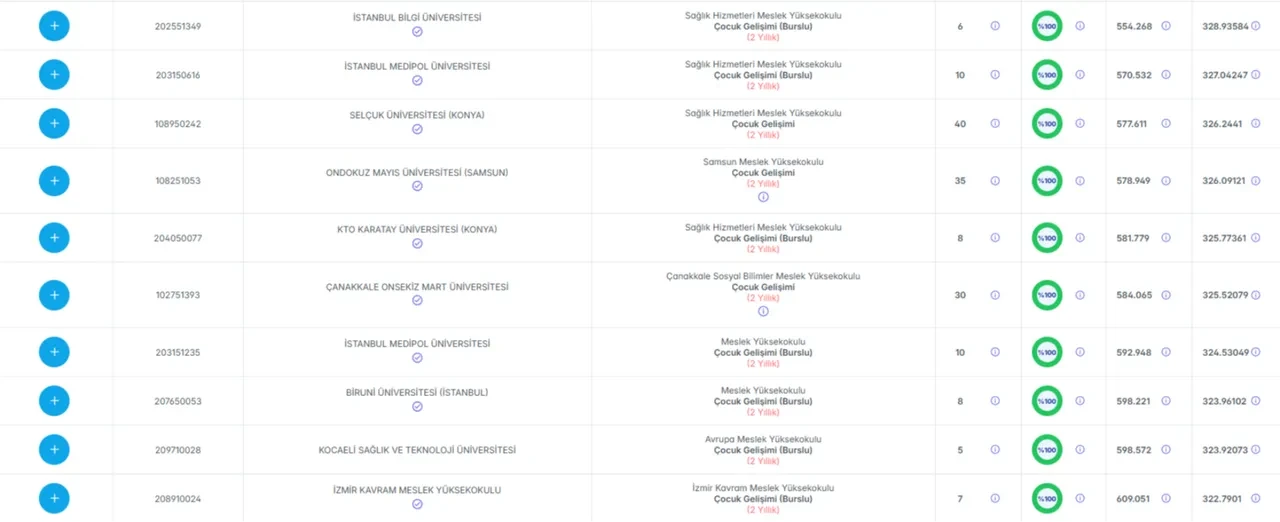This screenshot has height=522, width=1280.
Task: Toggle verified check under İstanbul Bilgi Üniversitesi
Action: [x=417, y=32]
